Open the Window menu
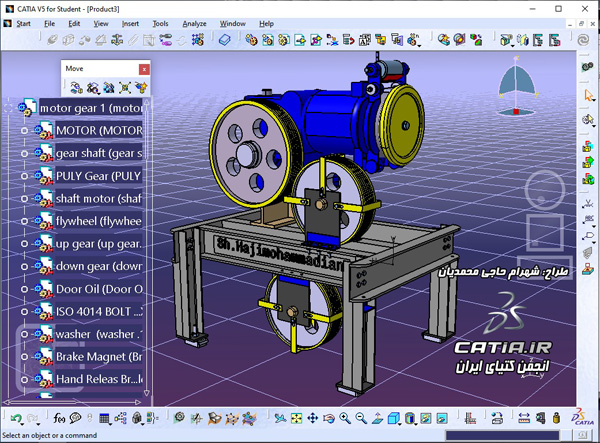Viewport: 600px width, 443px height. coord(232,24)
